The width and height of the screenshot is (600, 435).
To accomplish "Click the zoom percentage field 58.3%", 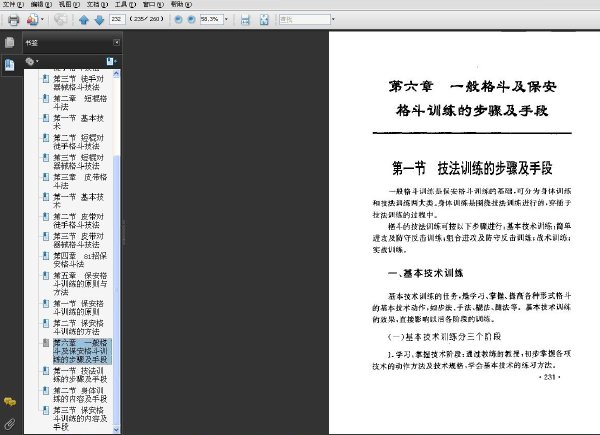I will click(211, 19).
